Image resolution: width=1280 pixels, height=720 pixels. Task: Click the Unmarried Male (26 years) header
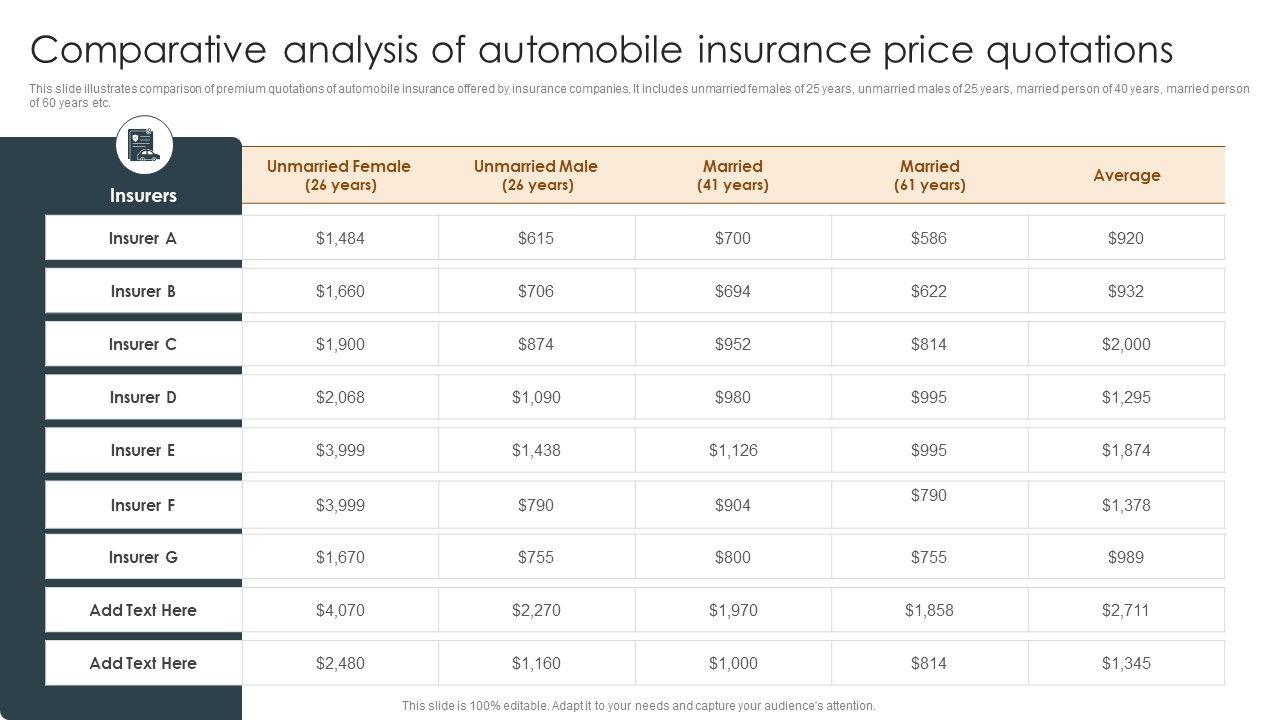(x=536, y=175)
